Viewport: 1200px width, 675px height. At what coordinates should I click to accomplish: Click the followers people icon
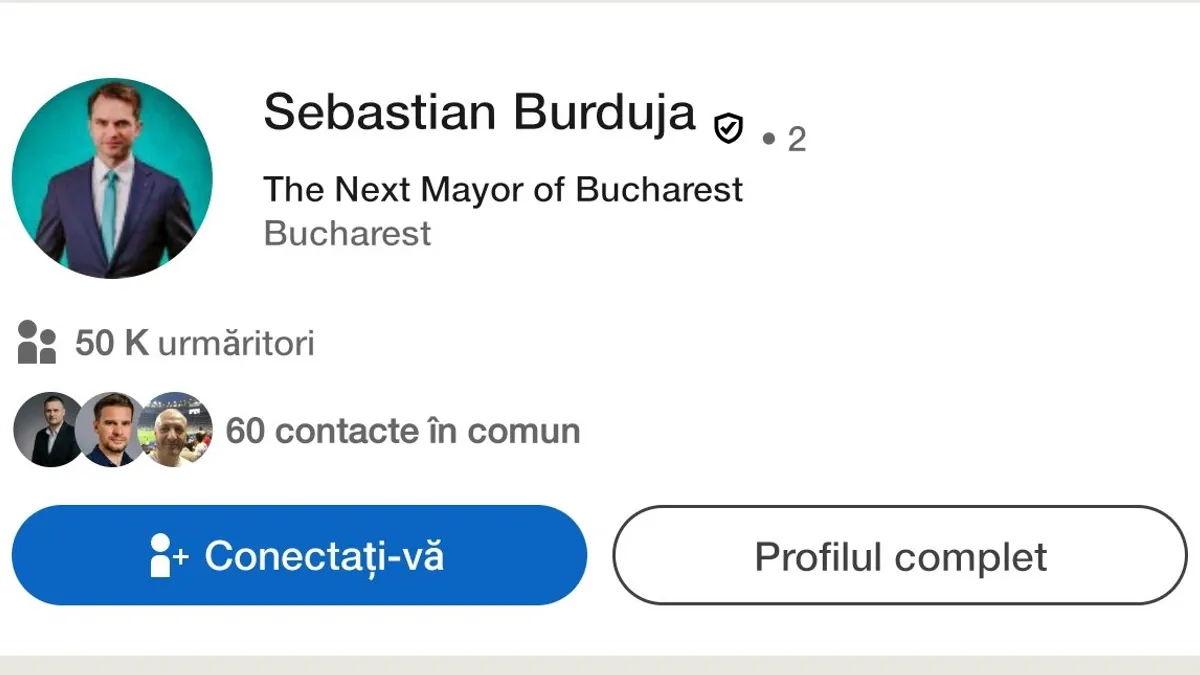click(x=37, y=343)
